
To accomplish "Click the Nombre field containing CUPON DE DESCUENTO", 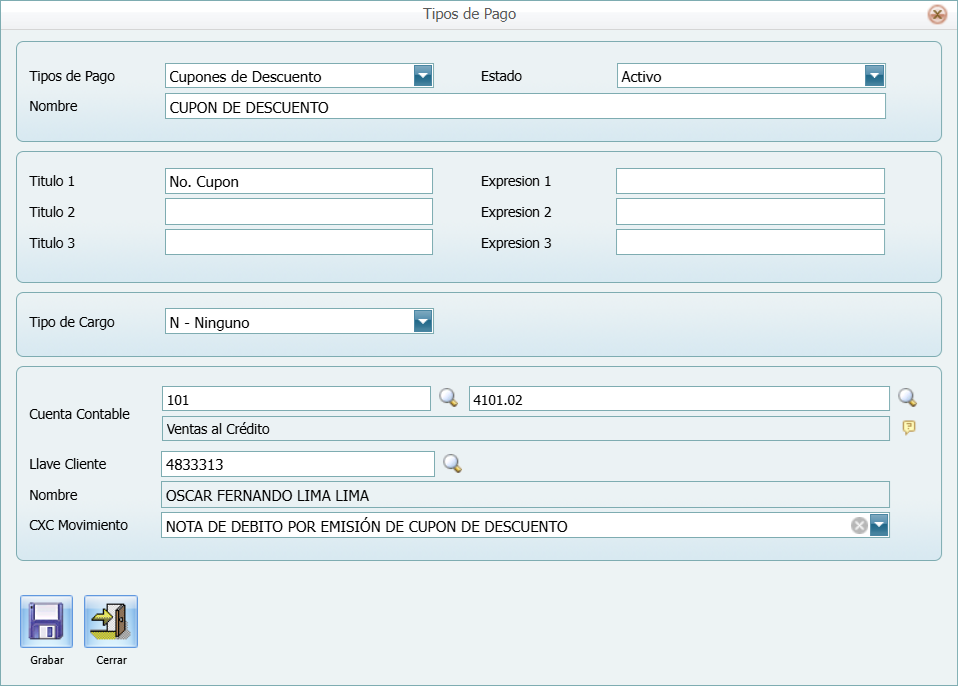I will (525, 105).
